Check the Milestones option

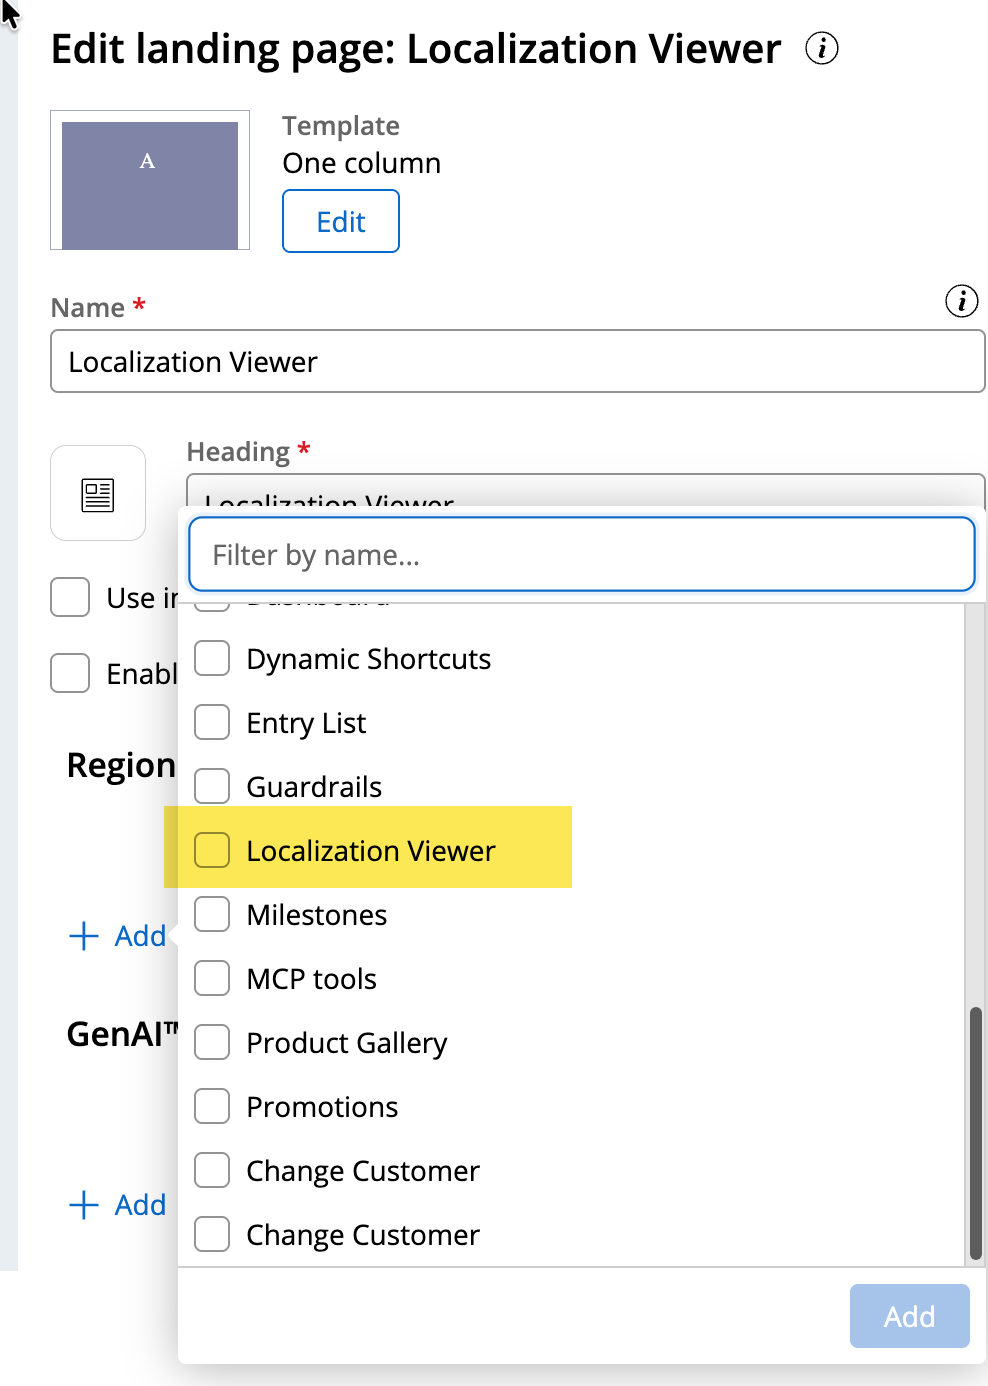[212, 915]
